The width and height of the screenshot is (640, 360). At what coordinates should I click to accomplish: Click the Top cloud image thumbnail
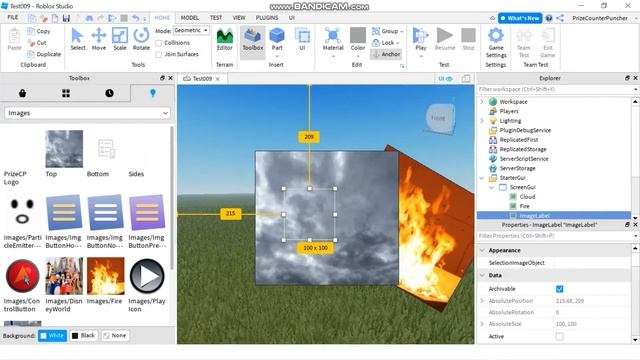(x=64, y=149)
